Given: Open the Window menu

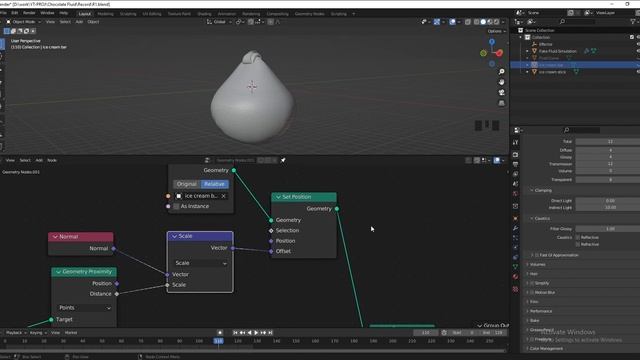Looking at the screenshot, I should click(x=47, y=13).
